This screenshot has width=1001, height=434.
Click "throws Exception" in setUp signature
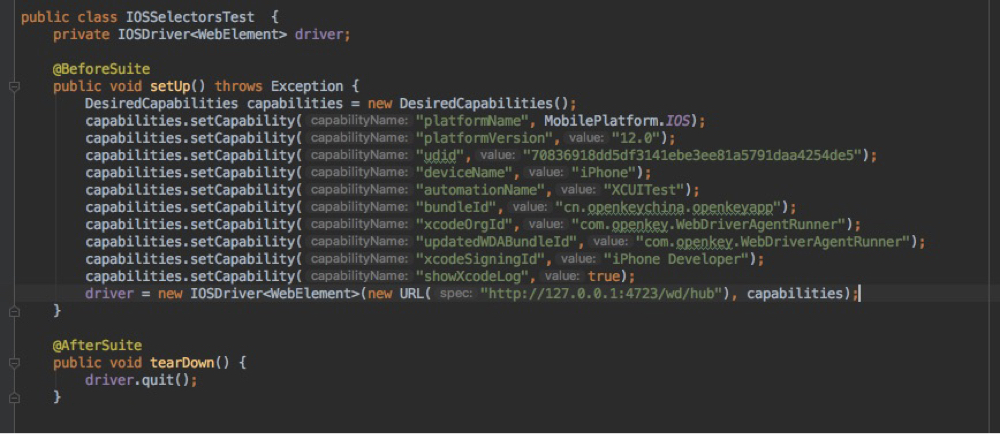coord(279,86)
